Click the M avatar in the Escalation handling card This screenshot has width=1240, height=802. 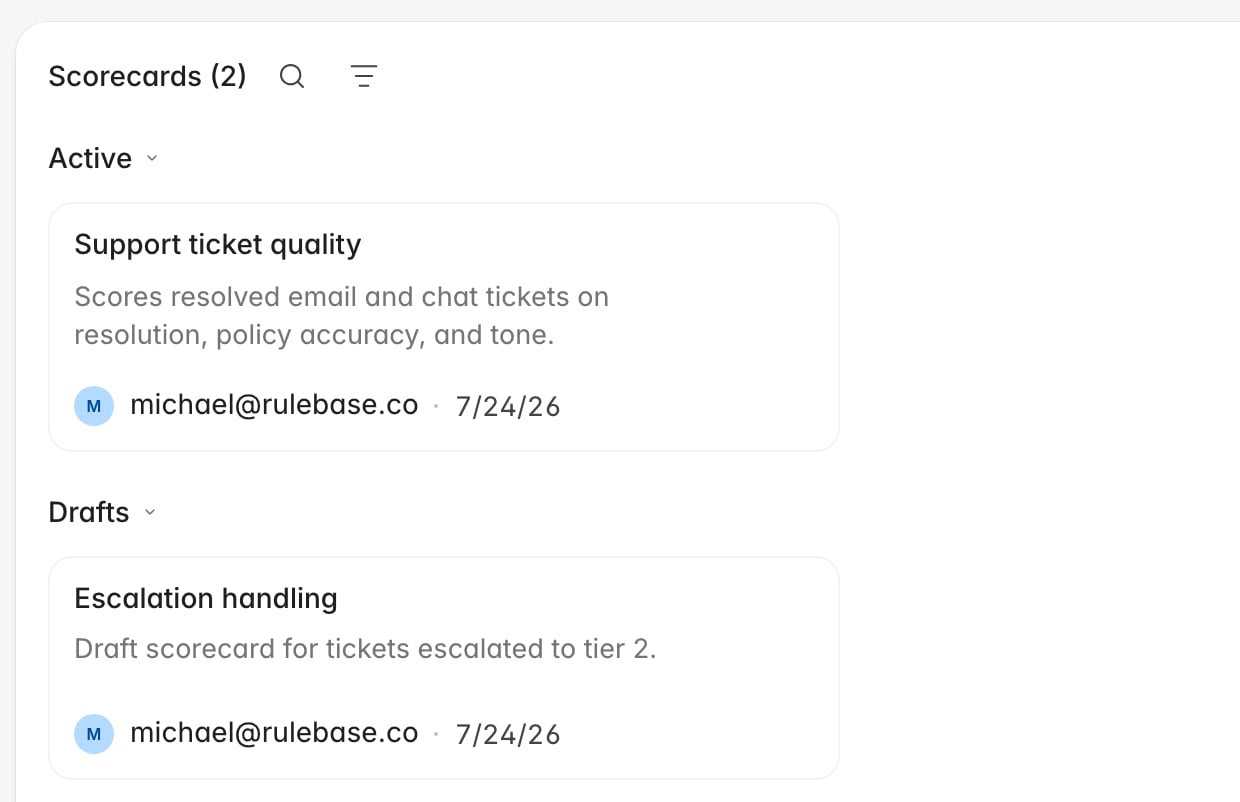pyautogui.click(x=94, y=734)
